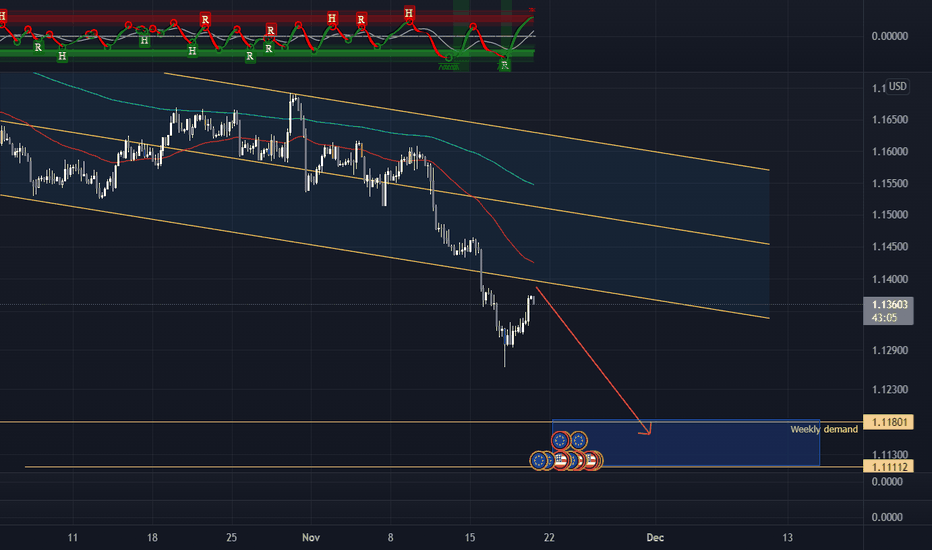This screenshot has height=550, width=932.
Task: Click the first US flag economic event icon
Action: tap(561, 460)
